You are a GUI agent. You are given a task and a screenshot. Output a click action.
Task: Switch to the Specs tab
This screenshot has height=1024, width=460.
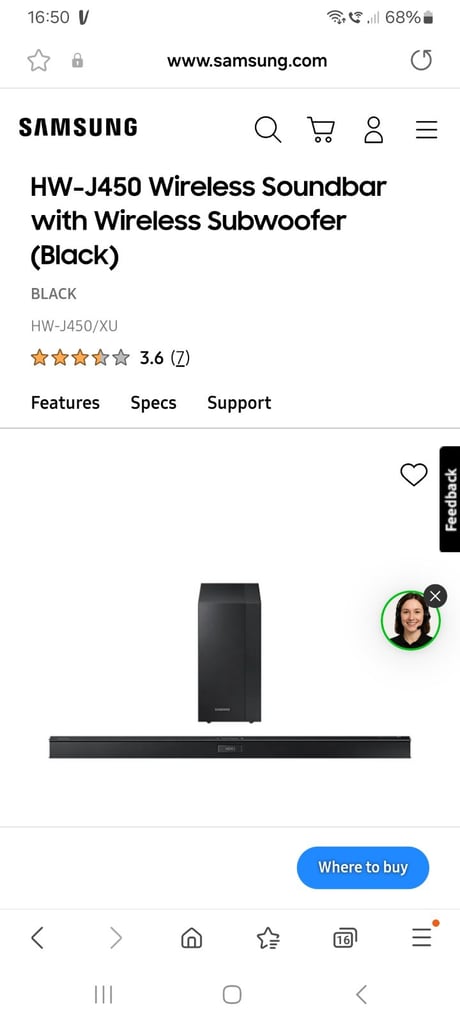[154, 403]
